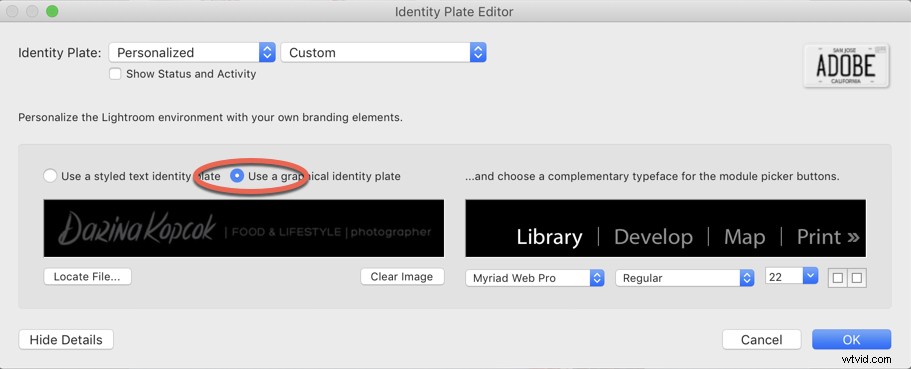Select Use a styled text identity plate
911x369 pixels.
click(50, 175)
